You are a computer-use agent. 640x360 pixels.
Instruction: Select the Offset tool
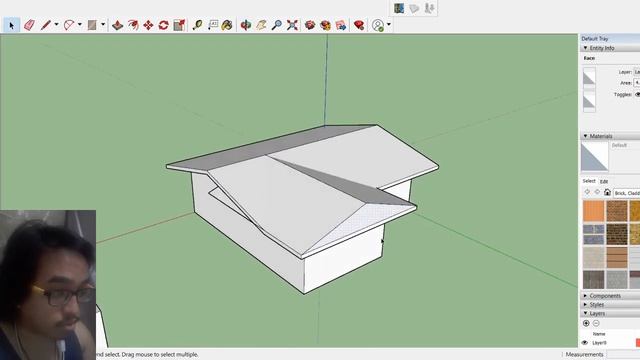[133, 25]
